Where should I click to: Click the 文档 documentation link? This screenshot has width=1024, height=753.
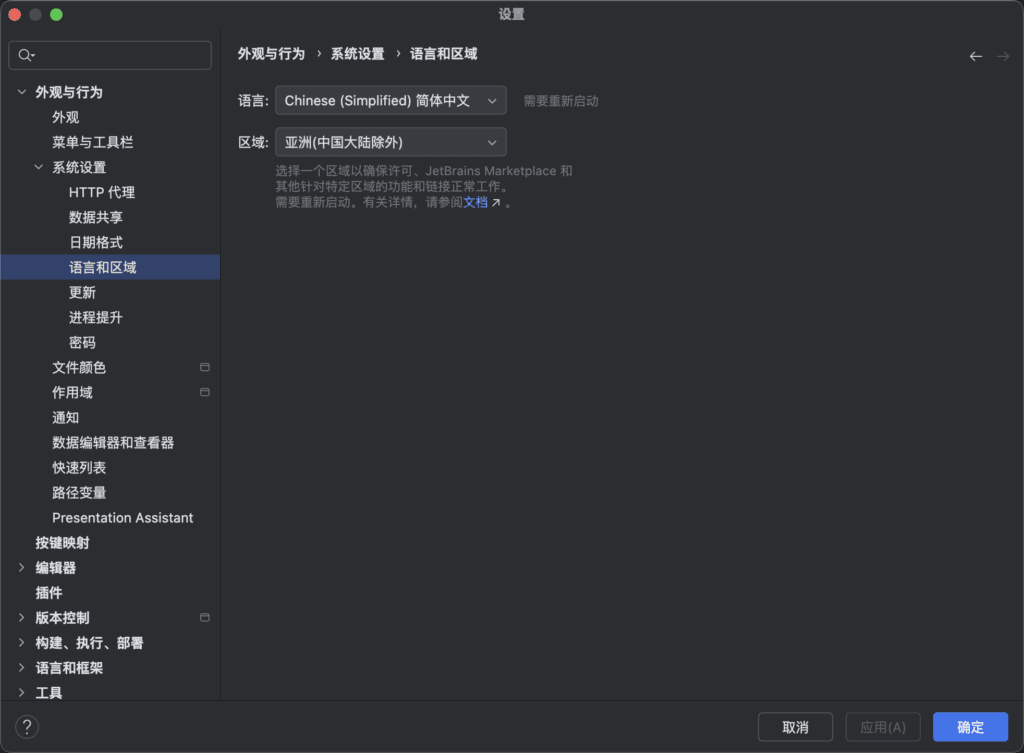(476, 202)
